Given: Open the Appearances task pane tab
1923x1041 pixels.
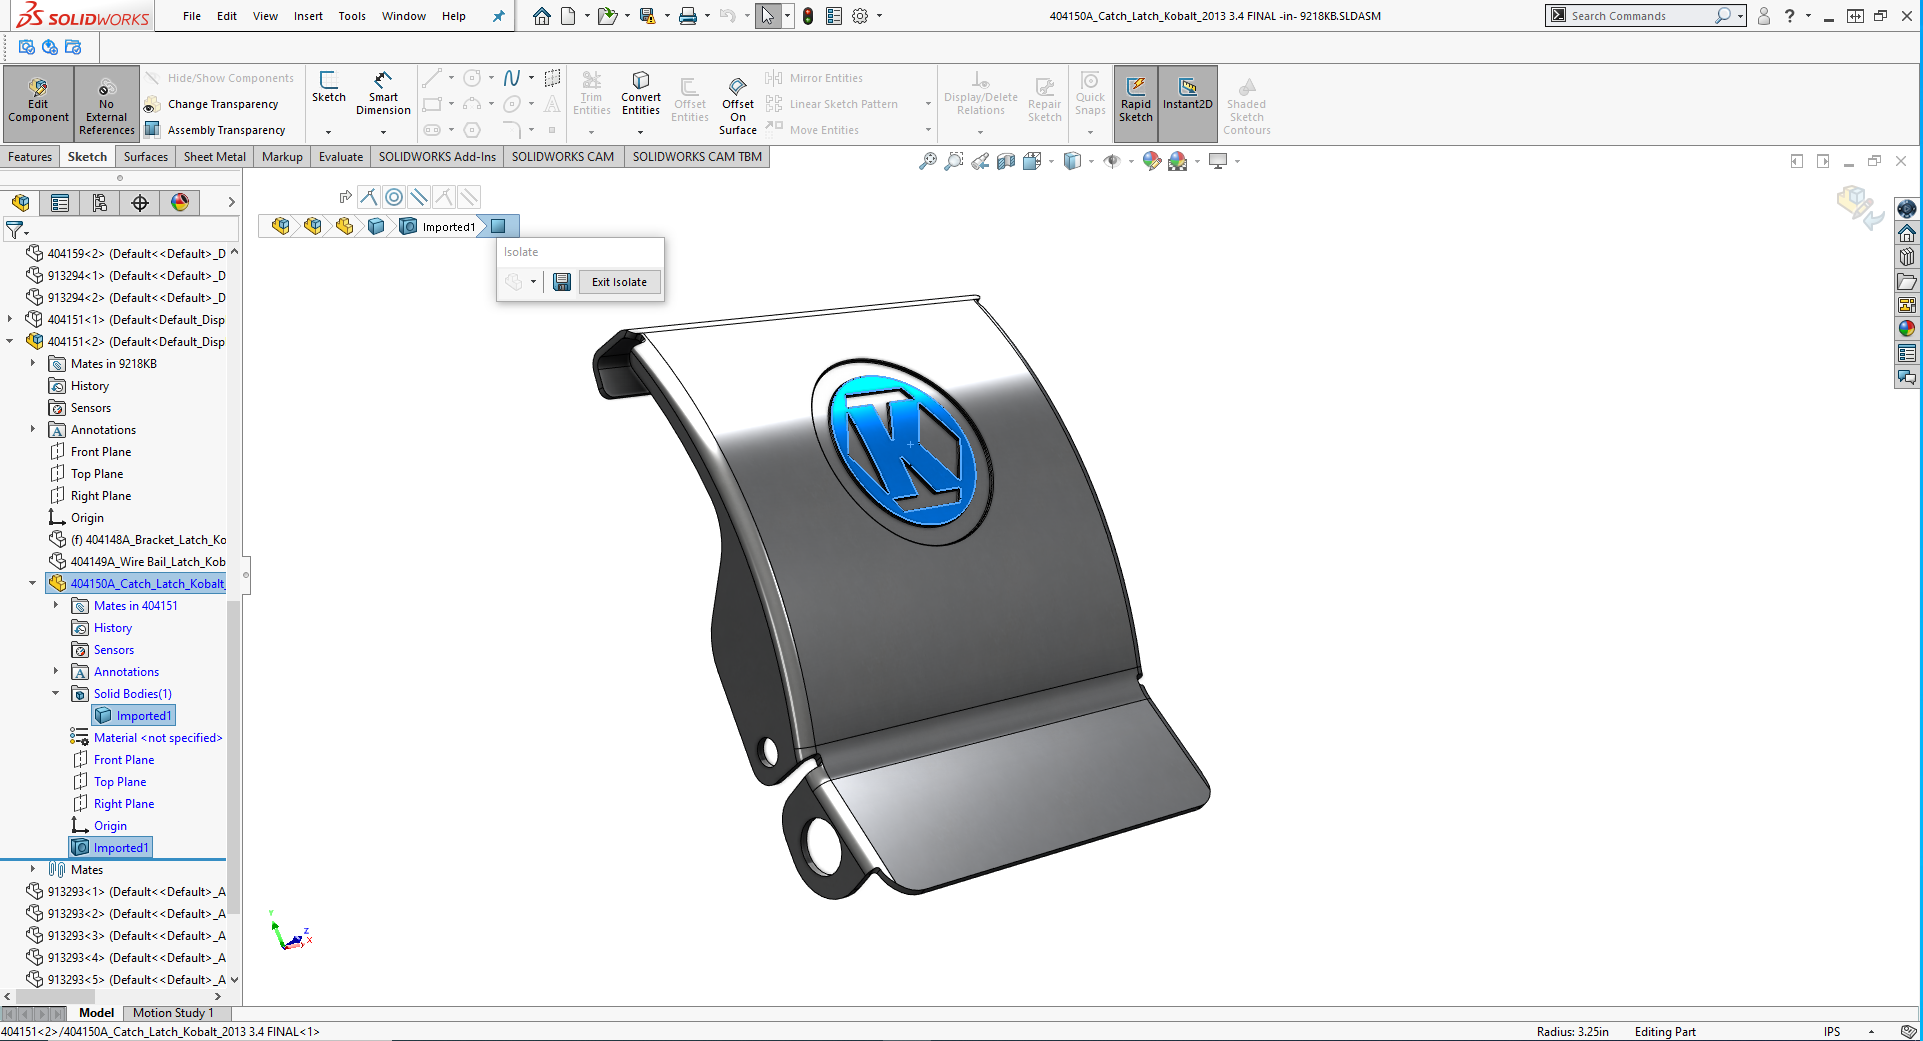Looking at the screenshot, I should (1907, 329).
